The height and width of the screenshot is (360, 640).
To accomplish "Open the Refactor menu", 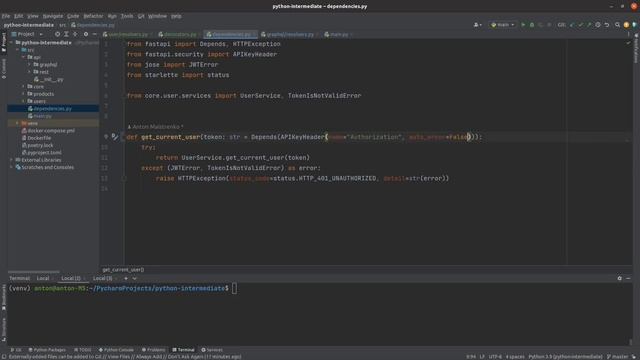I will (x=93, y=16).
